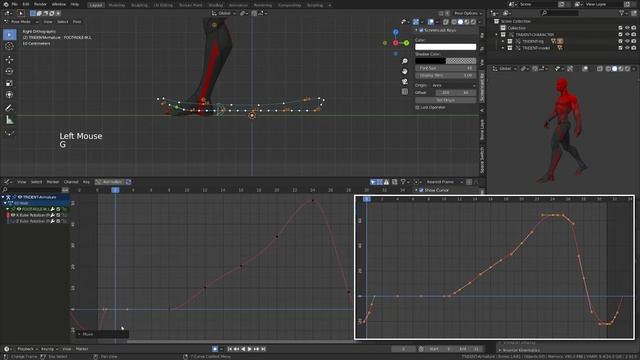
Task: Expand the TRIDENT-model outliner row
Action: (503, 48)
